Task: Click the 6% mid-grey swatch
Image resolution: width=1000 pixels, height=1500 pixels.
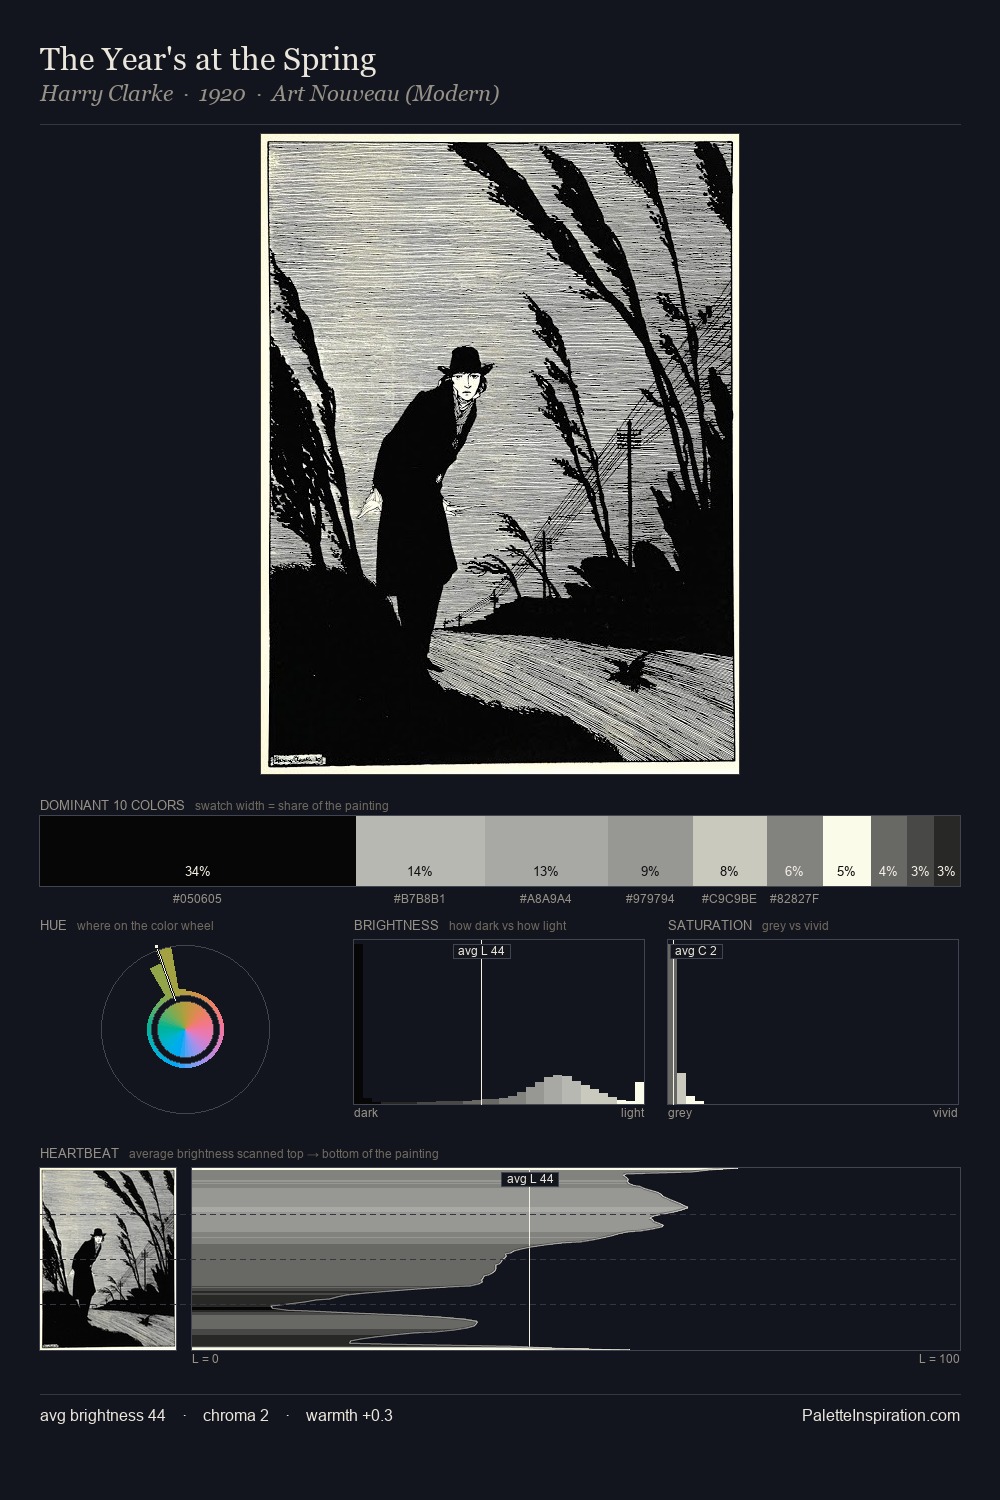Action: pyautogui.click(x=795, y=851)
